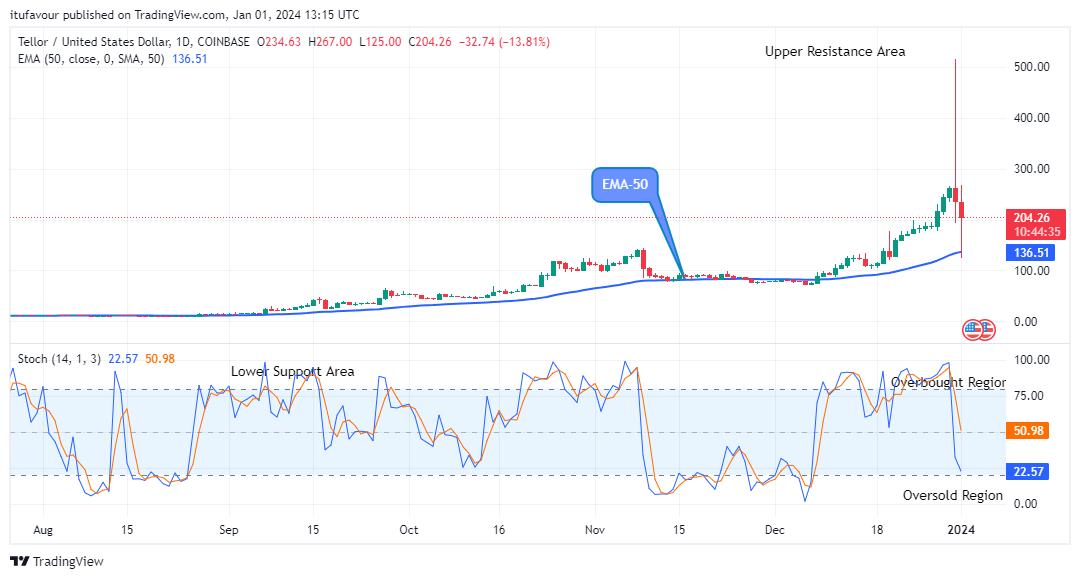Select the Lower Support Area text annotation
The image size is (1080, 579).
(x=292, y=371)
